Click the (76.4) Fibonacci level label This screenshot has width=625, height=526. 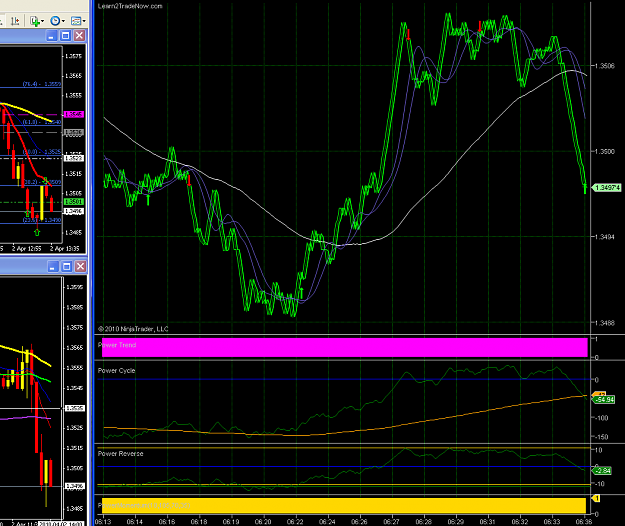pyautogui.click(x=41, y=84)
